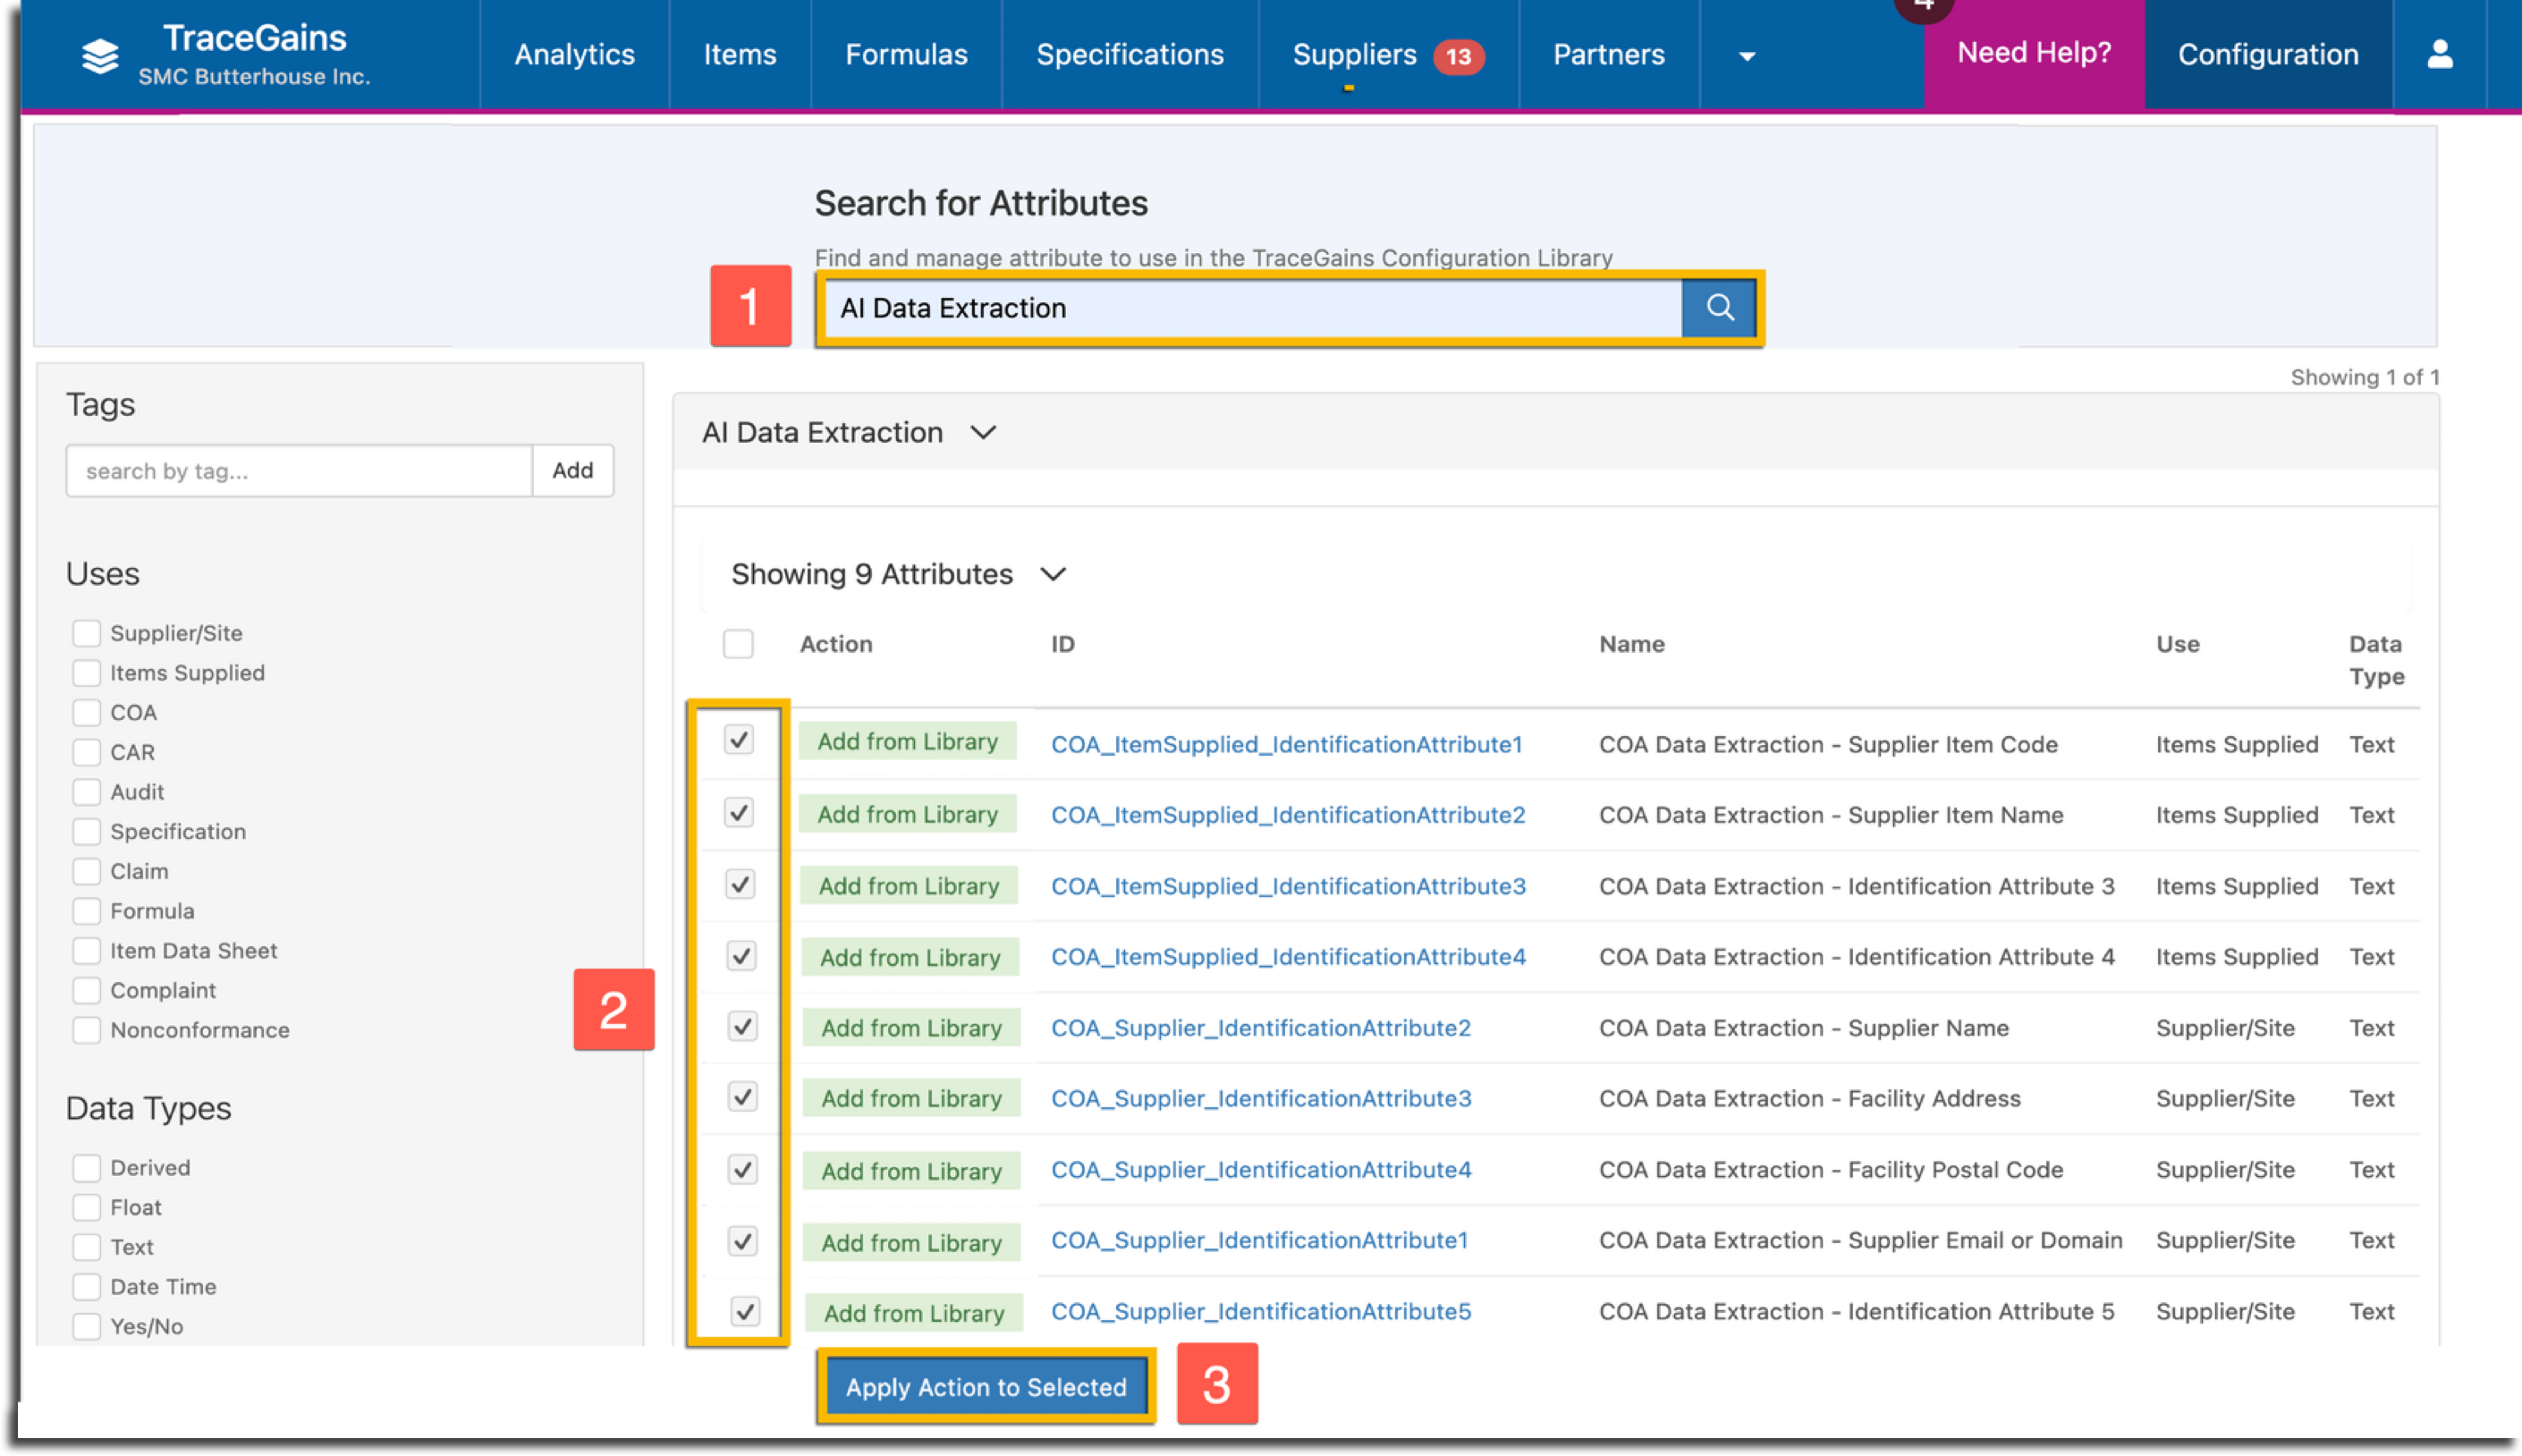Toggle the CAR use filter

(x=87, y=752)
